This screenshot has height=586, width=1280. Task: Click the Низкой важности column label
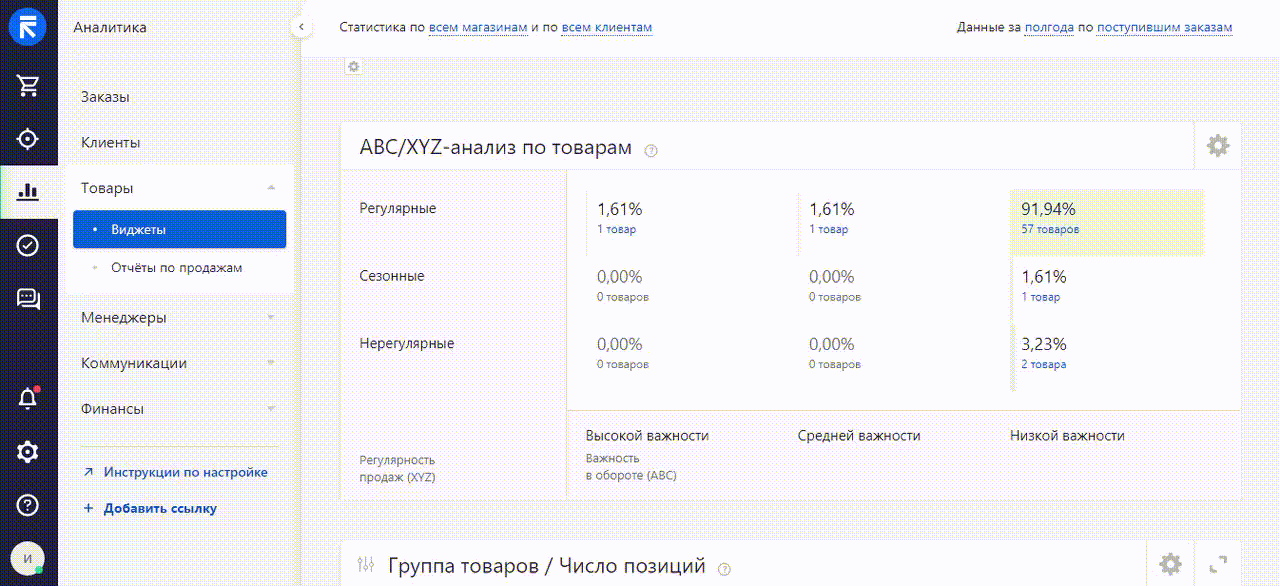pos(1067,435)
